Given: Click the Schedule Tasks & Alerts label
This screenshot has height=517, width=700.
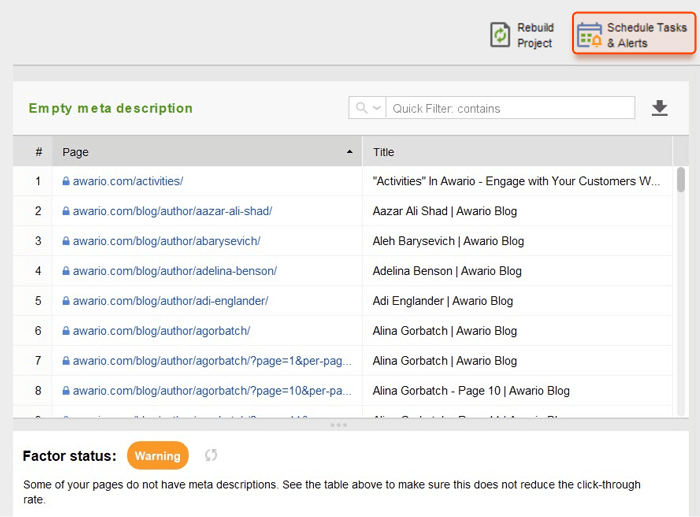Looking at the screenshot, I should pos(646,35).
